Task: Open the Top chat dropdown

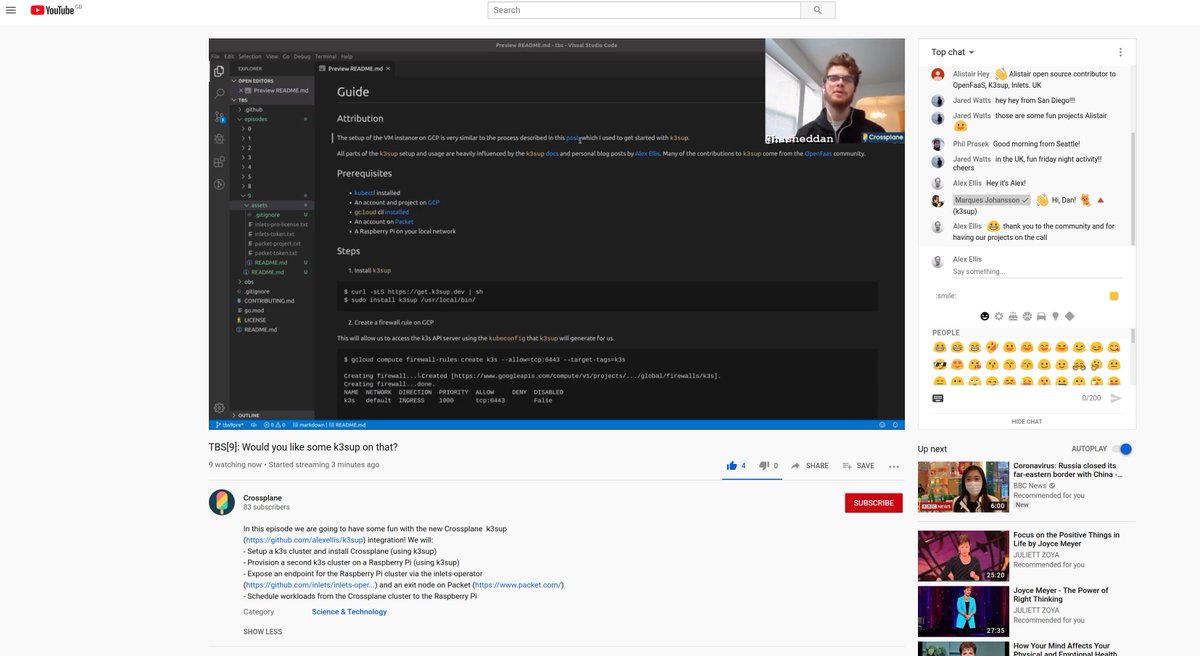Action: tap(953, 52)
